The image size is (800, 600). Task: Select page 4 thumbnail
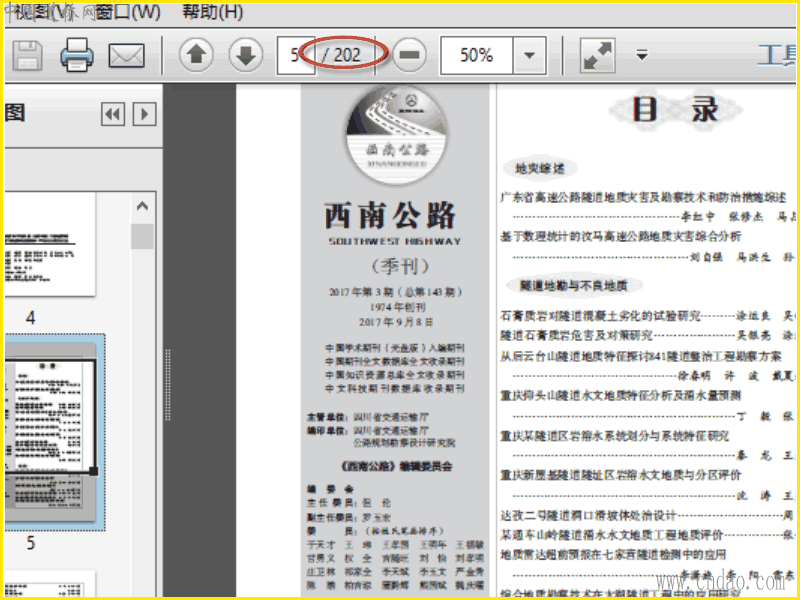pyautogui.click(x=49, y=244)
